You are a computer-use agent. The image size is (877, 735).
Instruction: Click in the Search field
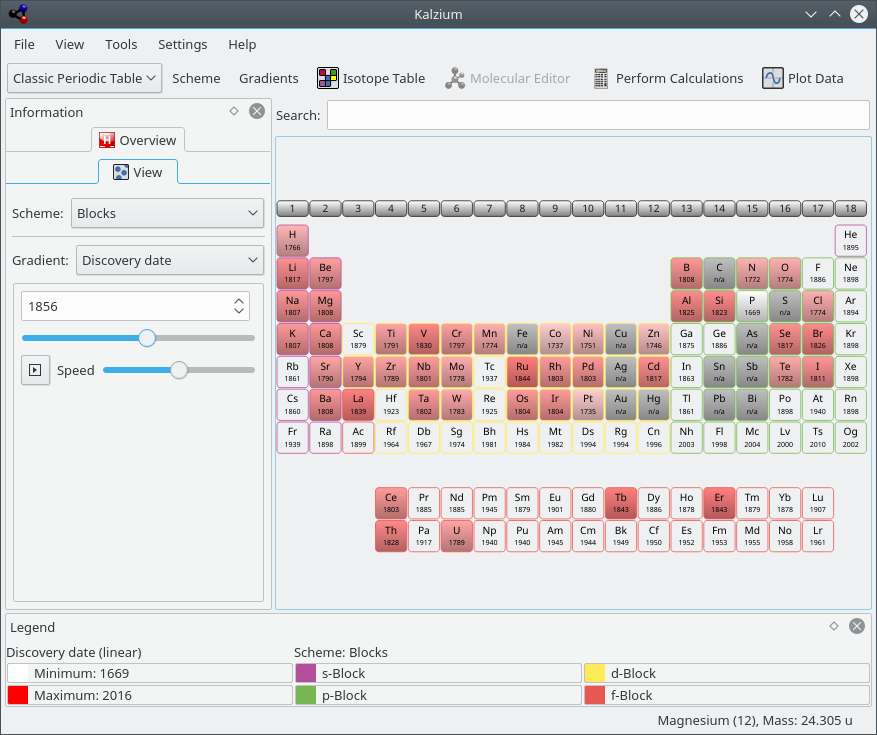pos(598,115)
